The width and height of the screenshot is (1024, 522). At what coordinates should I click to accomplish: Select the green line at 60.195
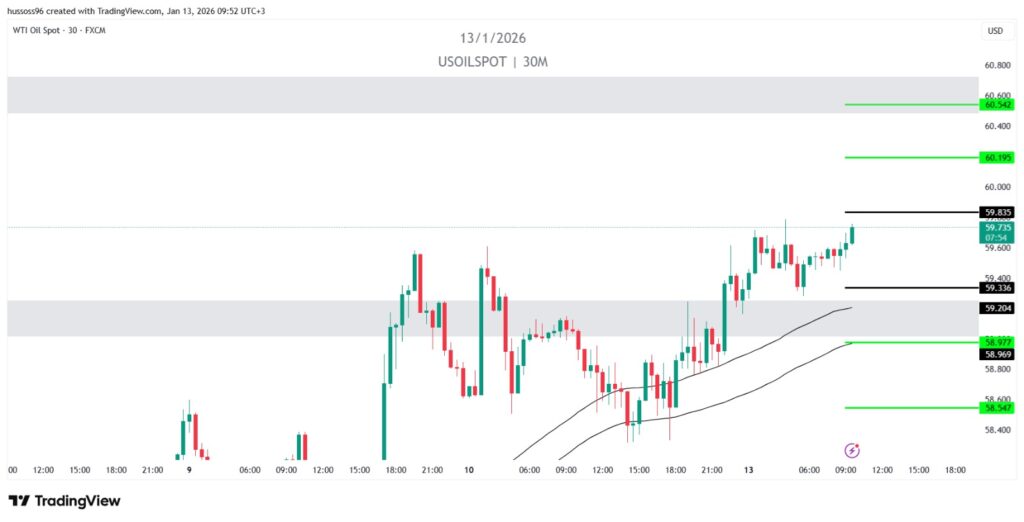click(910, 157)
